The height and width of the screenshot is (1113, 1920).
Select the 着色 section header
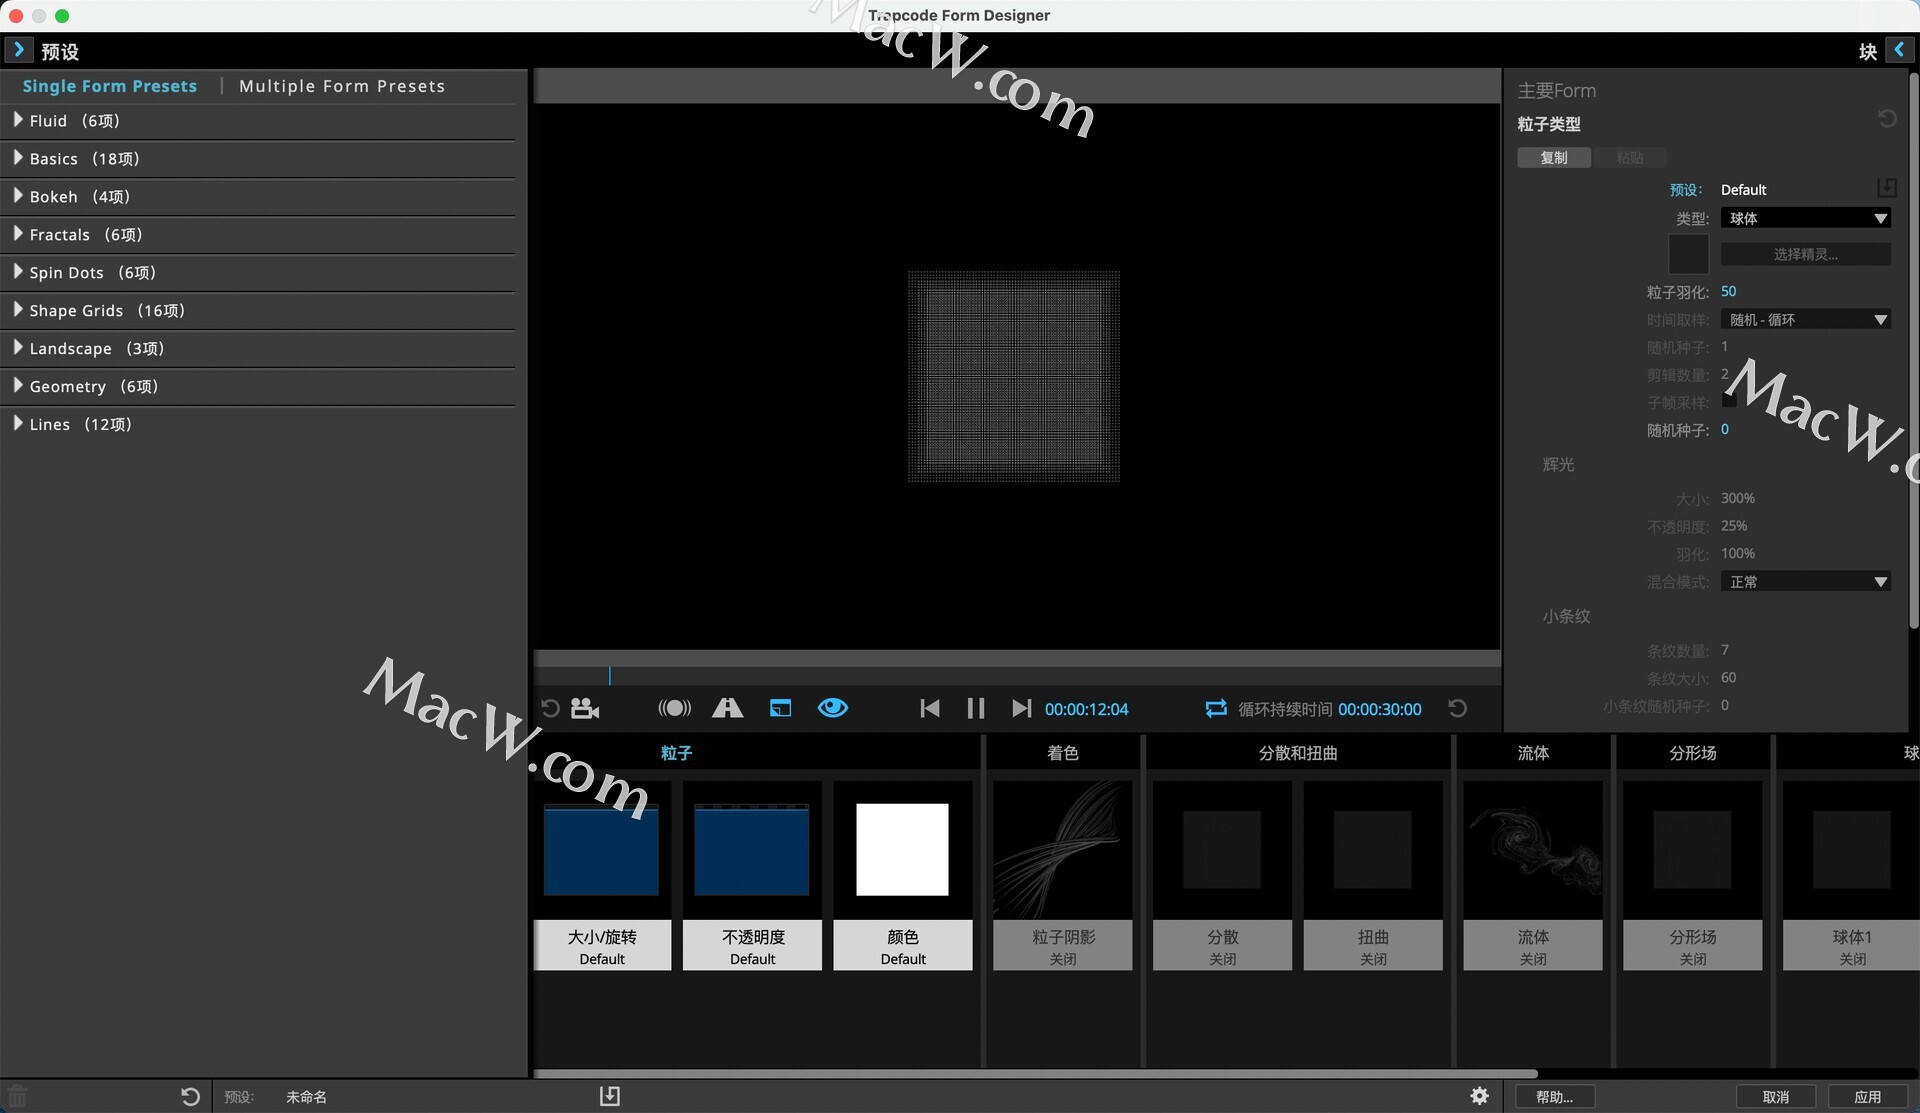[1062, 752]
